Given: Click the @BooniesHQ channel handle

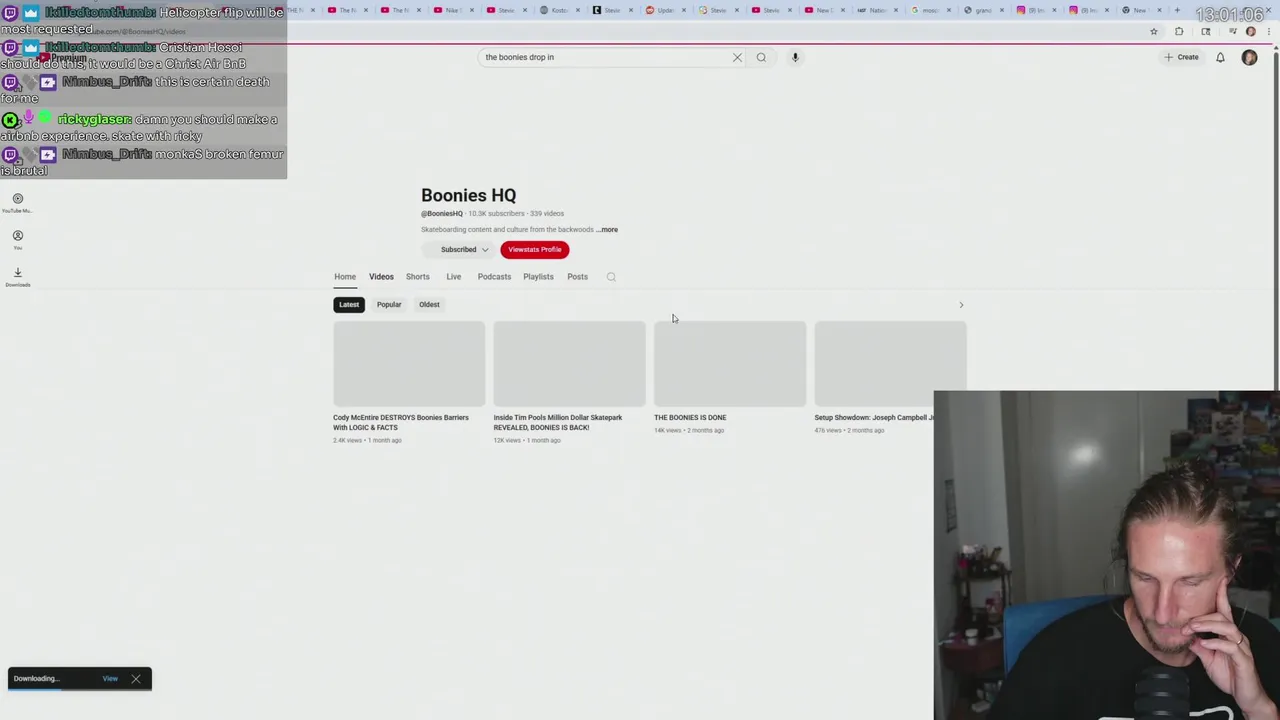Looking at the screenshot, I should (x=442, y=214).
